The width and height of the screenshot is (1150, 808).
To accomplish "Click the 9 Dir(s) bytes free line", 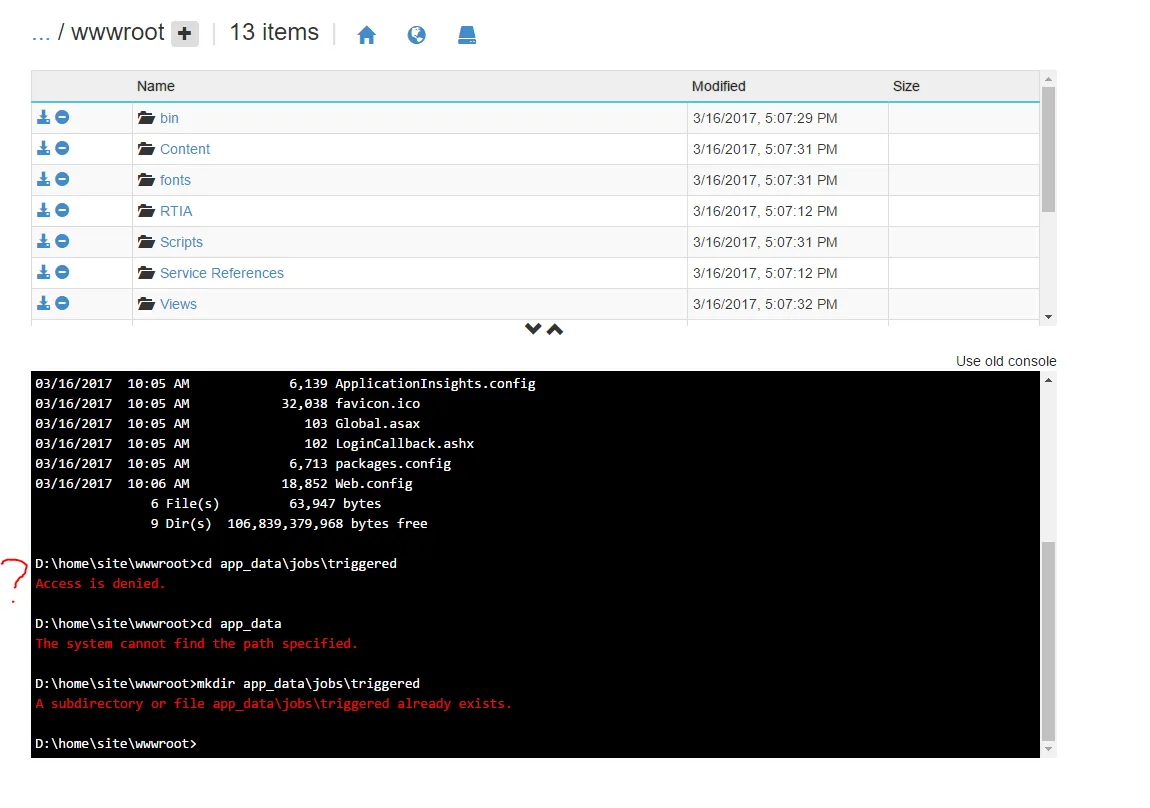I will 289,524.
